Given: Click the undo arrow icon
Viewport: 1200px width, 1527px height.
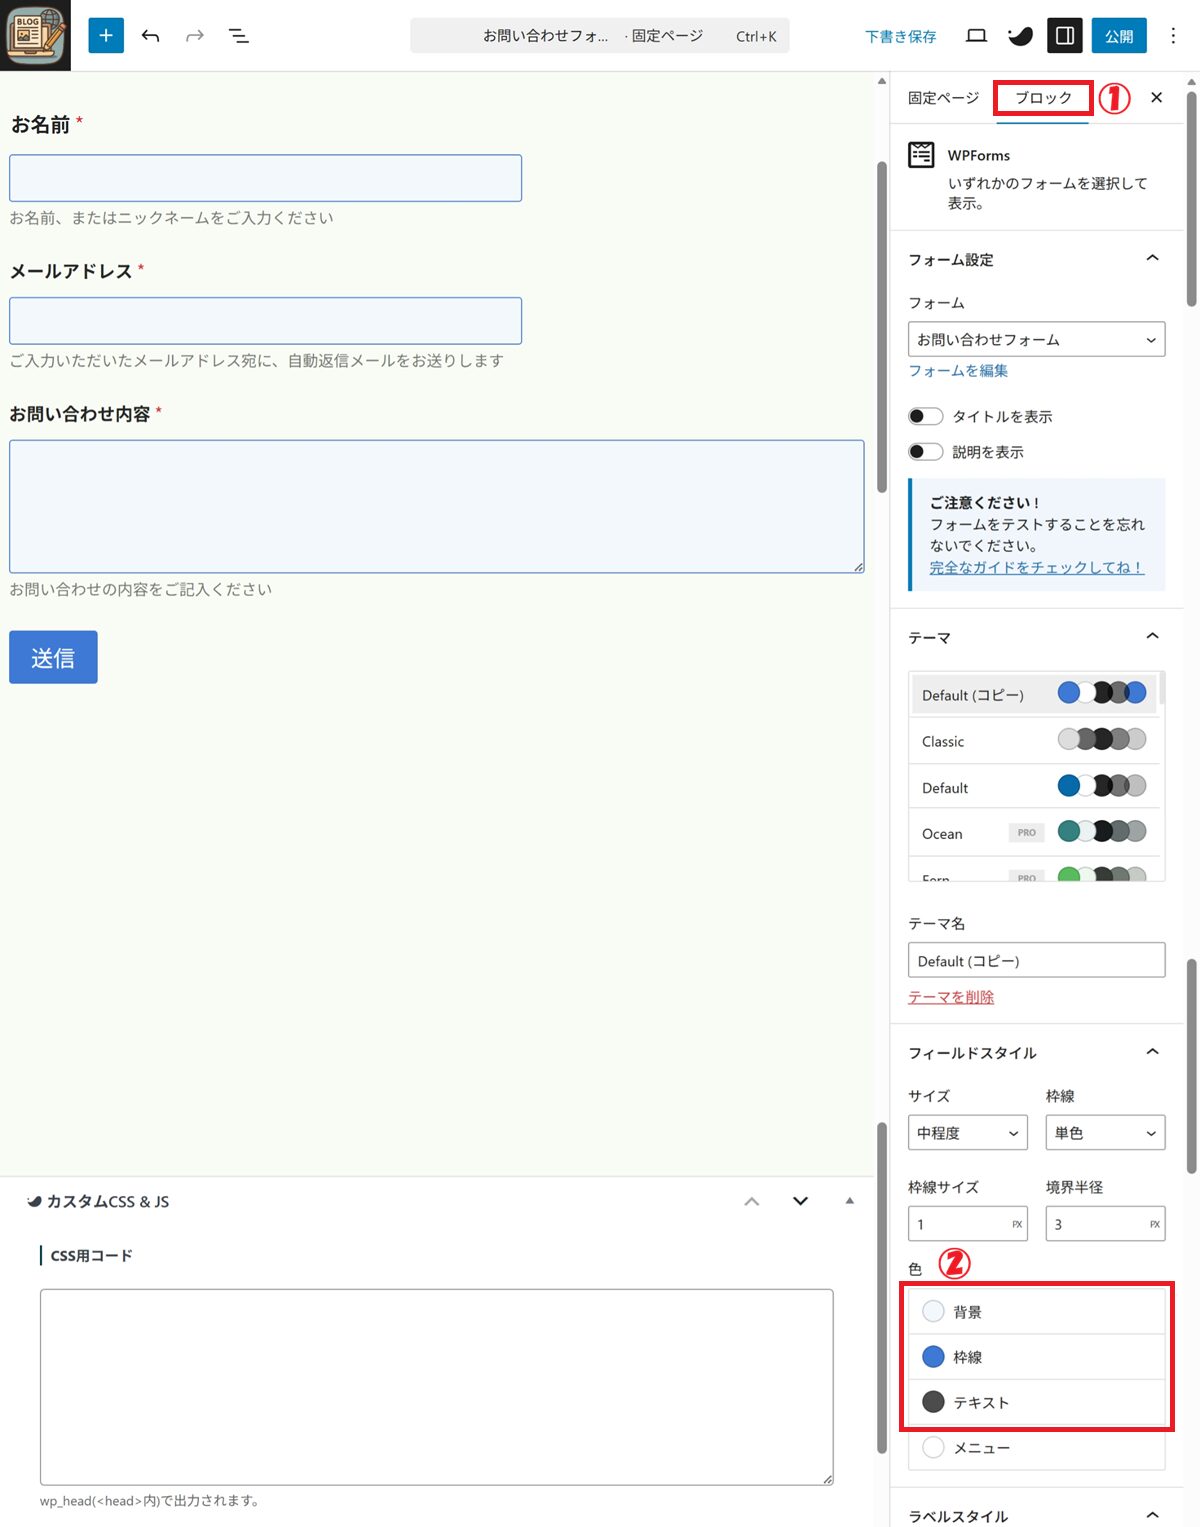Looking at the screenshot, I should 151,36.
